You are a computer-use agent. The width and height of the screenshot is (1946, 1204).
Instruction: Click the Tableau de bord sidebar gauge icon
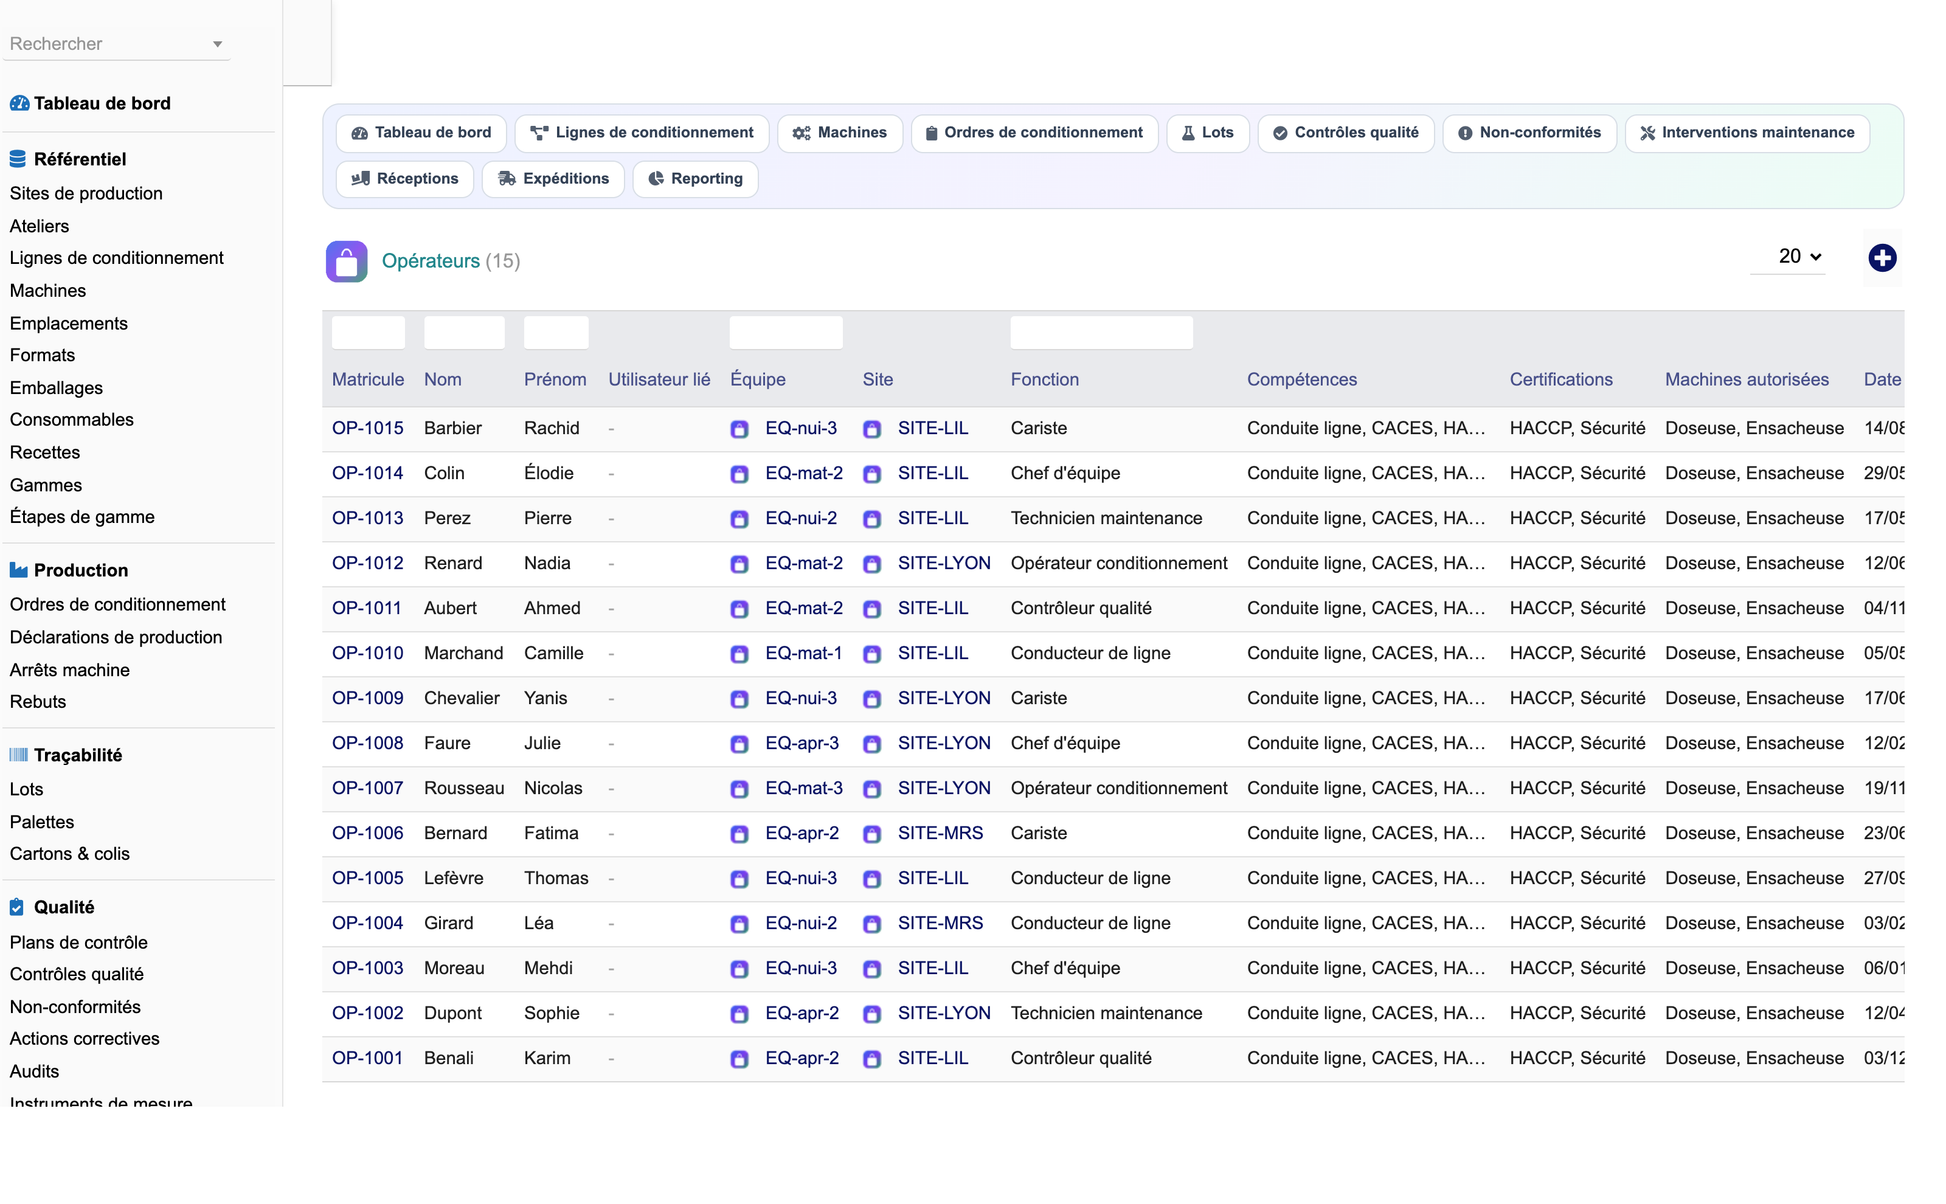coord(19,103)
